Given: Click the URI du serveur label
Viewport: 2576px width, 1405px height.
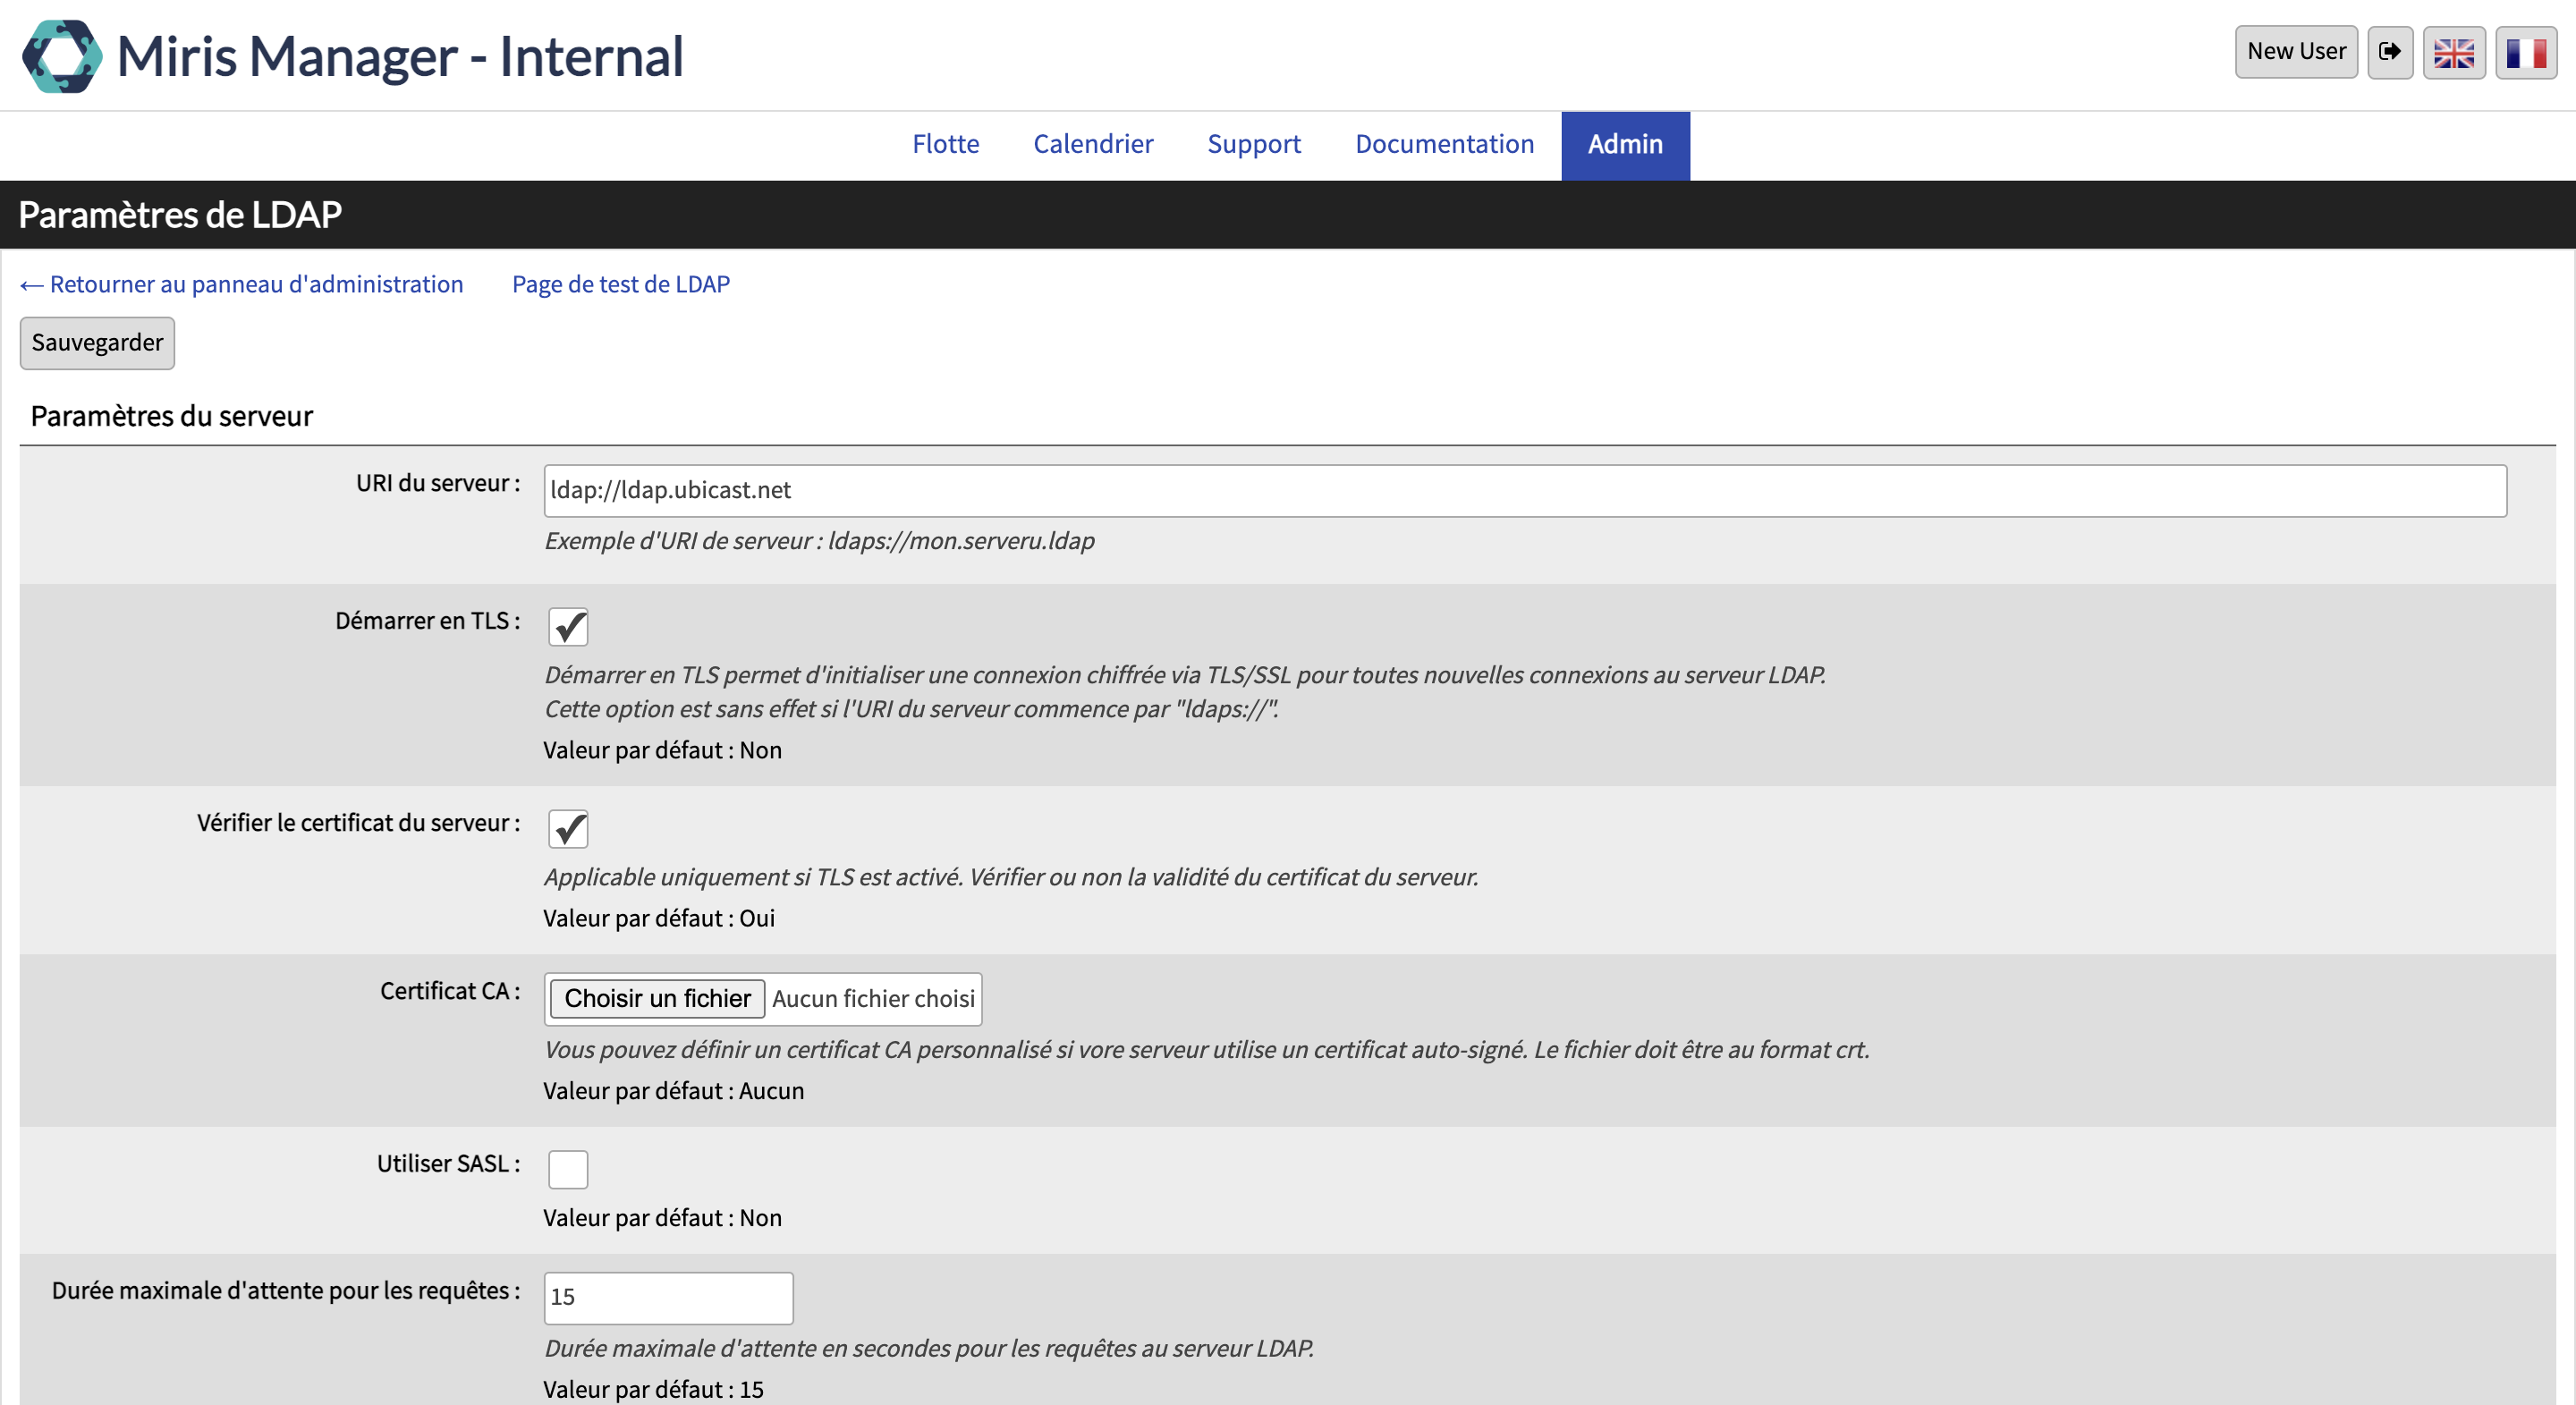Looking at the screenshot, I should [x=438, y=483].
